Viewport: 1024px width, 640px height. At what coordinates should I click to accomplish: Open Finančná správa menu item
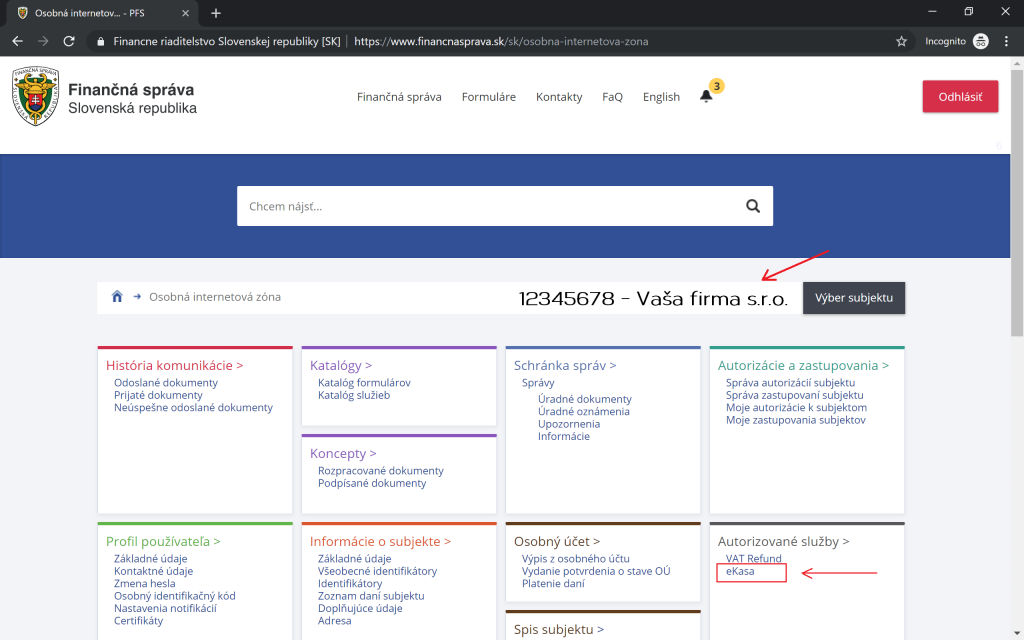[399, 97]
